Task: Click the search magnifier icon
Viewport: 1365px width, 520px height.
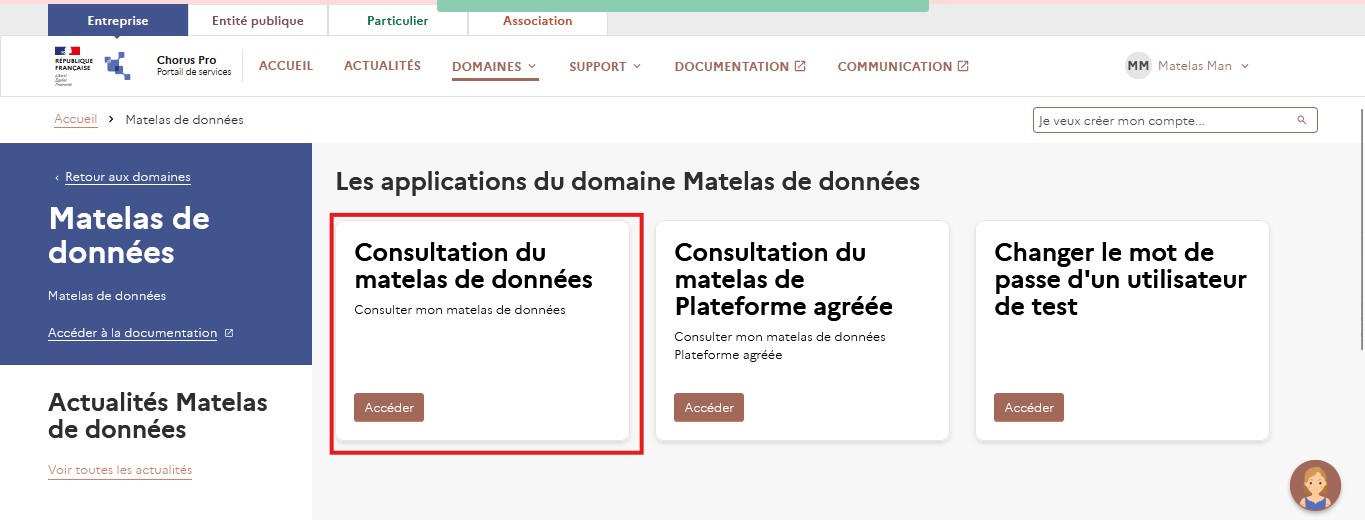Action: pos(1302,120)
